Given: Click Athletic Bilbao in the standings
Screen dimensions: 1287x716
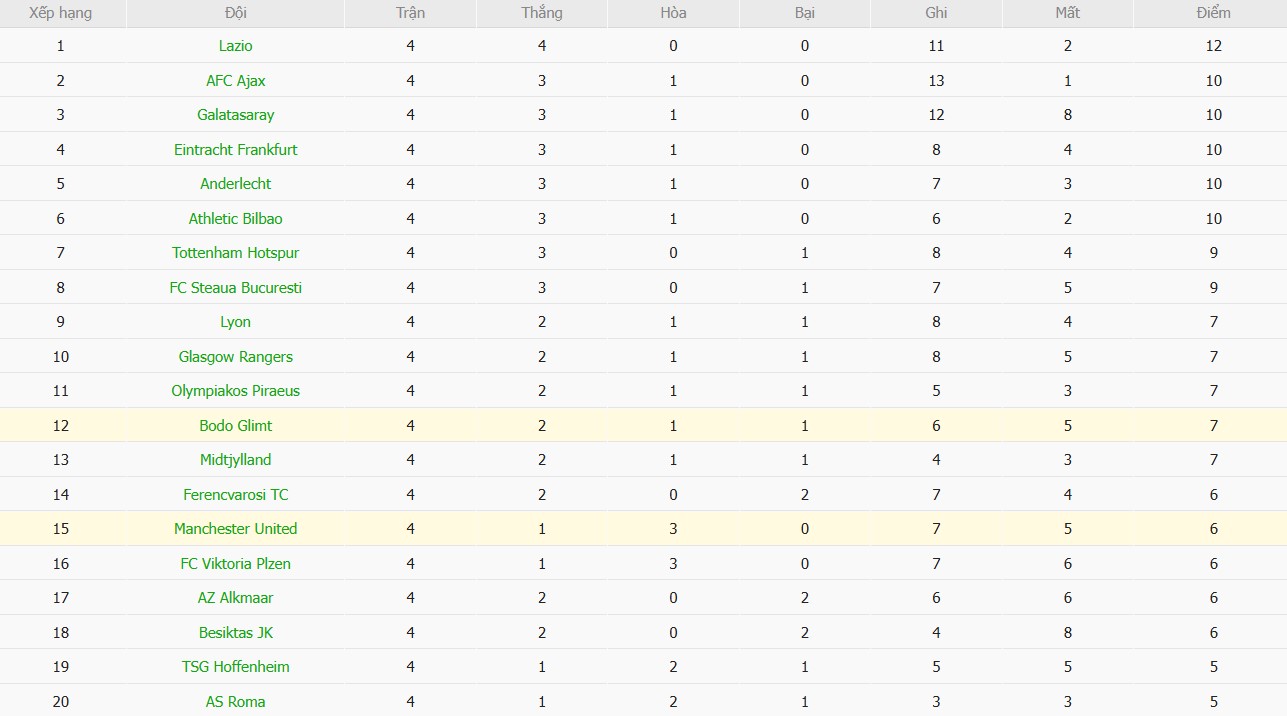Looking at the screenshot, I should click(235, 219).
